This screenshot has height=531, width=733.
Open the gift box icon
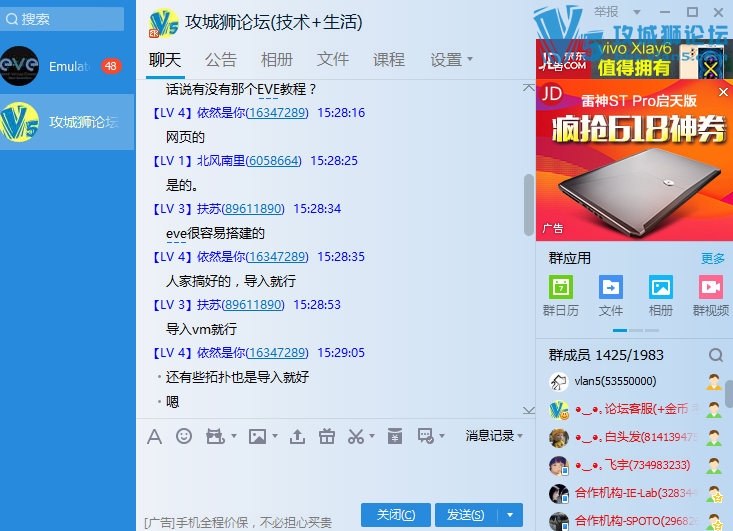(326, 436)
